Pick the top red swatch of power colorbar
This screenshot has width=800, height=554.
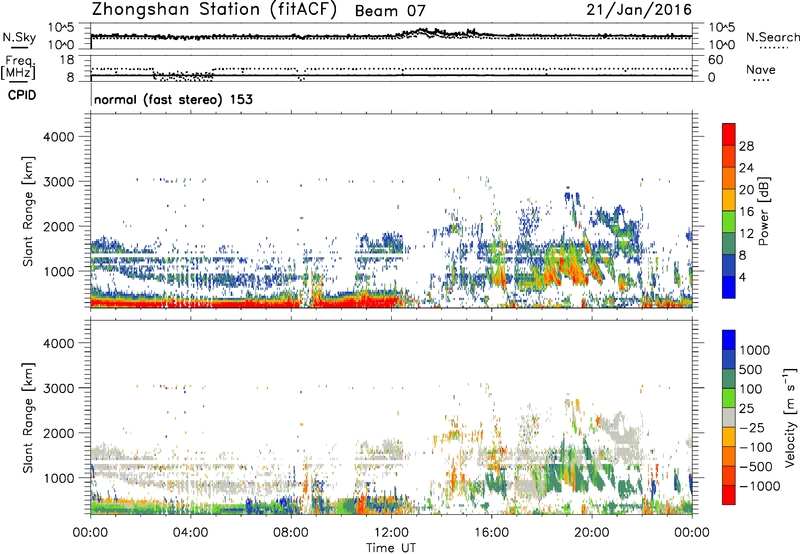pyautogui.click(x=729, y=134)
